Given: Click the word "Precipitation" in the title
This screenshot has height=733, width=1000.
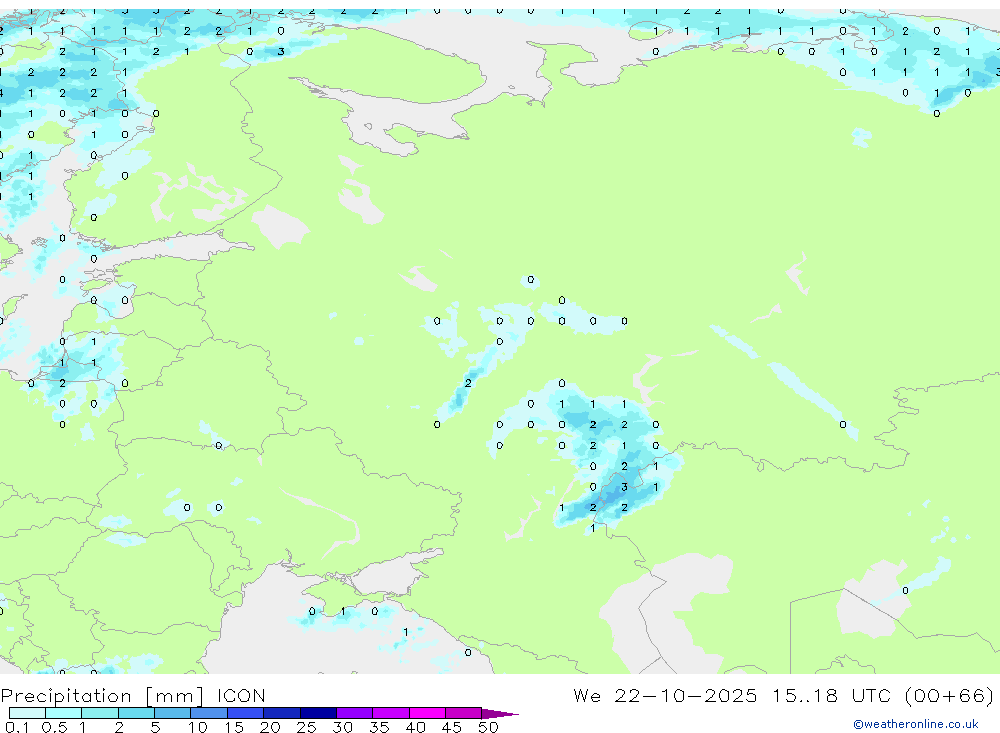Looking at the screenshot, I should pos(66,695).
